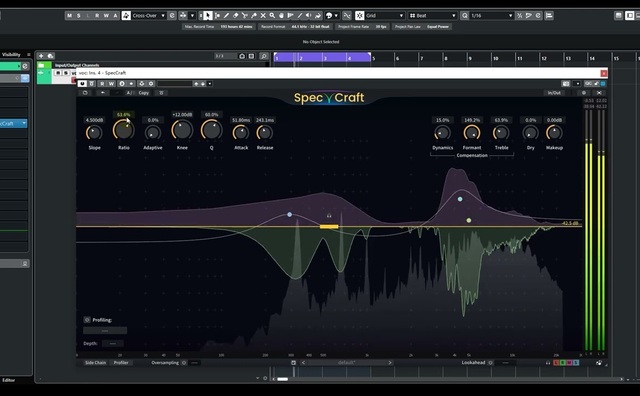Click the track camera snapshot icon
The width and height of the screenshot is (640, 396).
click(x=242, y=56)
